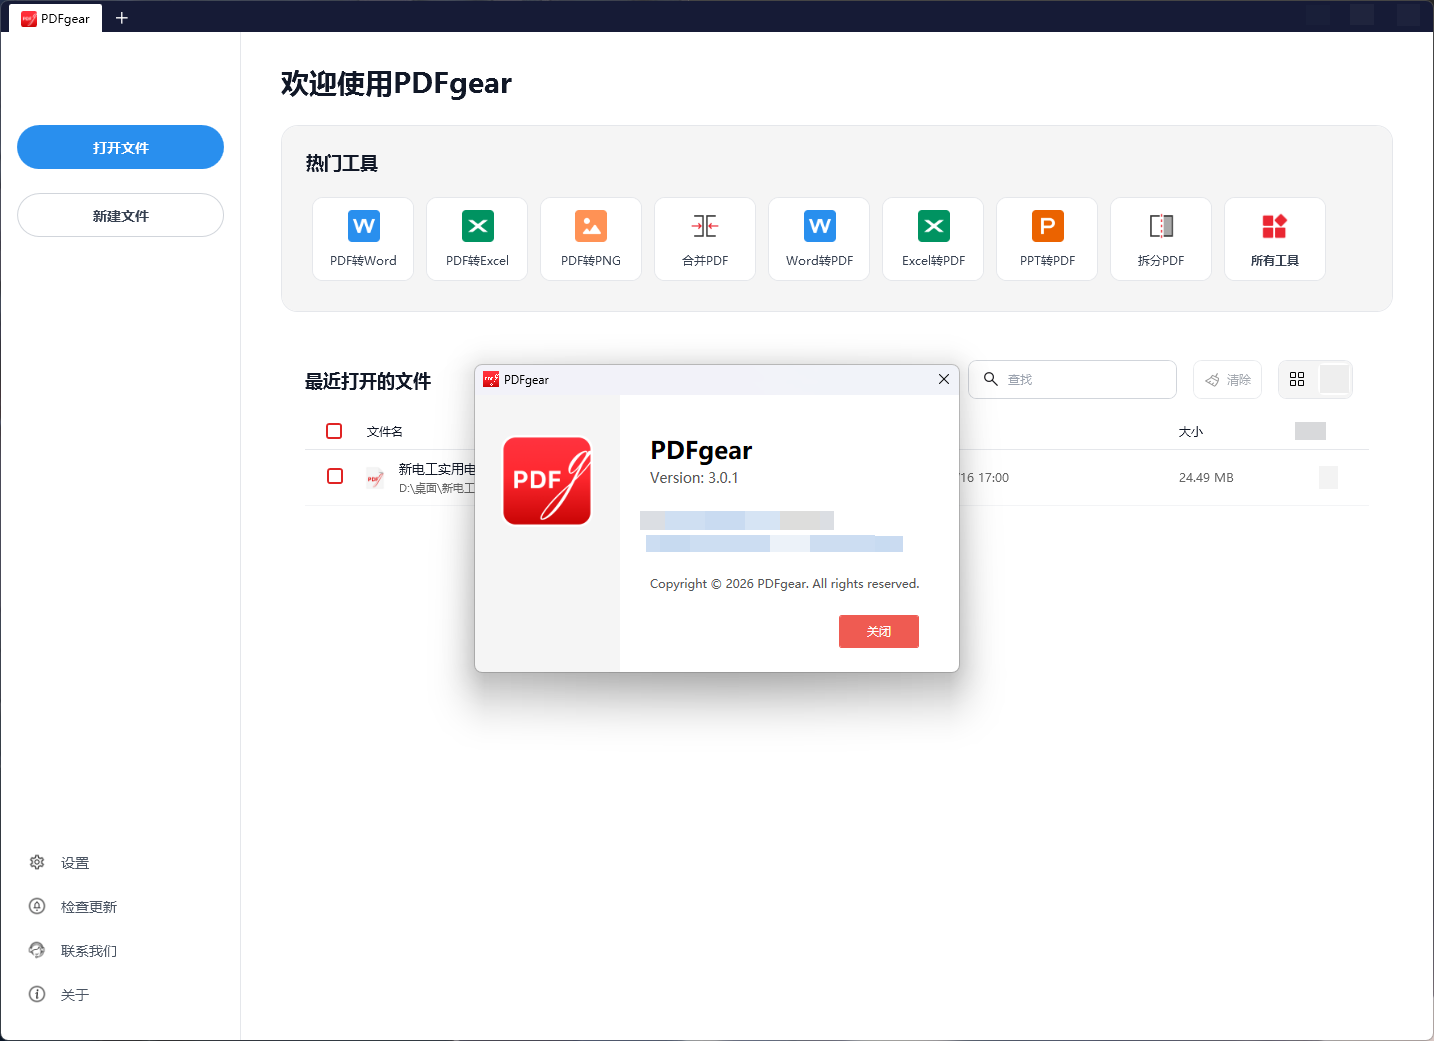
Task: Click the 文件名 column header
Action: [x=385, y=432]
